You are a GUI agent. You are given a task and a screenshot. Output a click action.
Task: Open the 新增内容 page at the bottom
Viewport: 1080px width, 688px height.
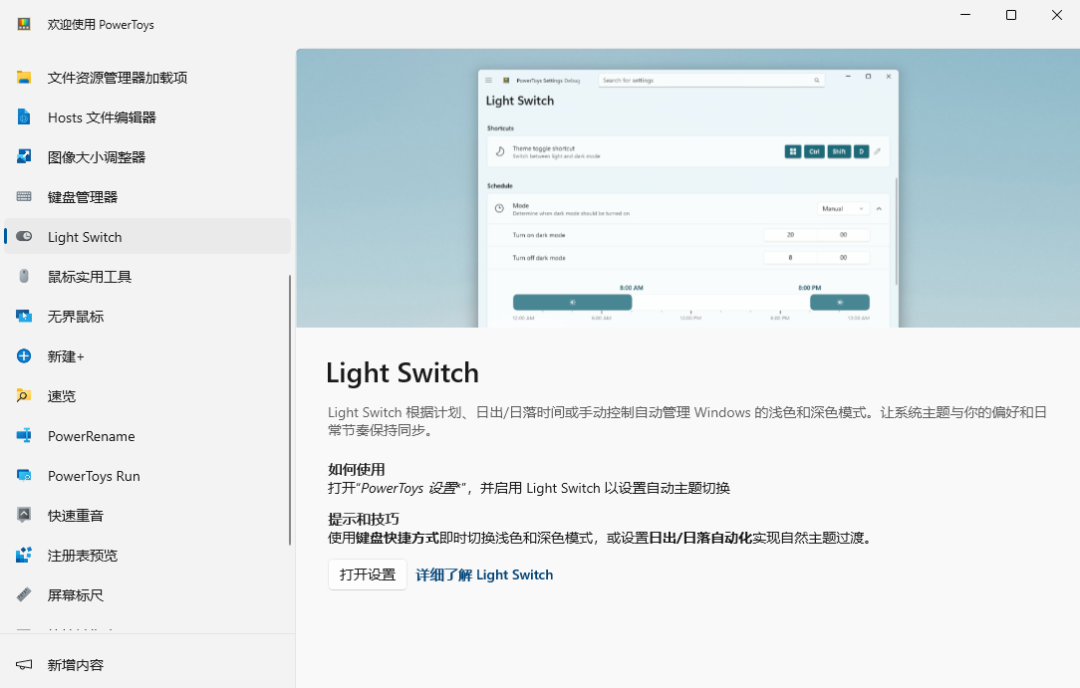pos(147,665)
